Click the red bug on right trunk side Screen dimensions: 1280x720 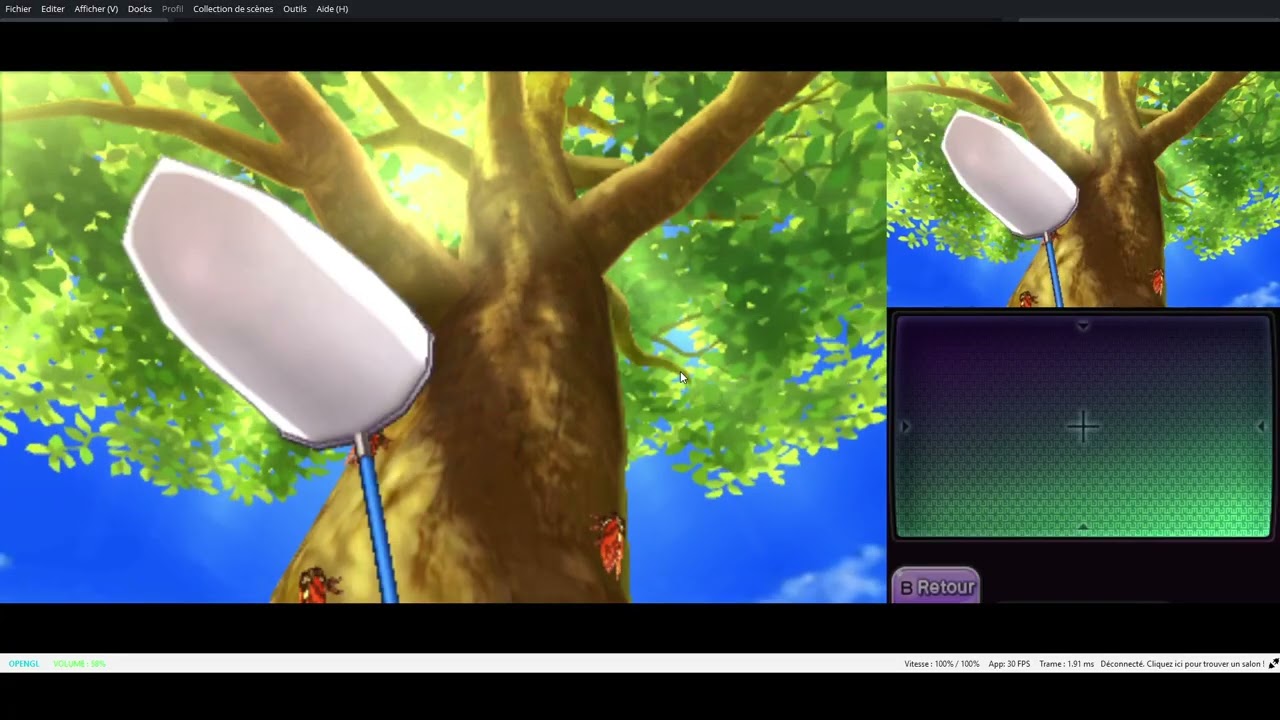click(x=609, y=543)
